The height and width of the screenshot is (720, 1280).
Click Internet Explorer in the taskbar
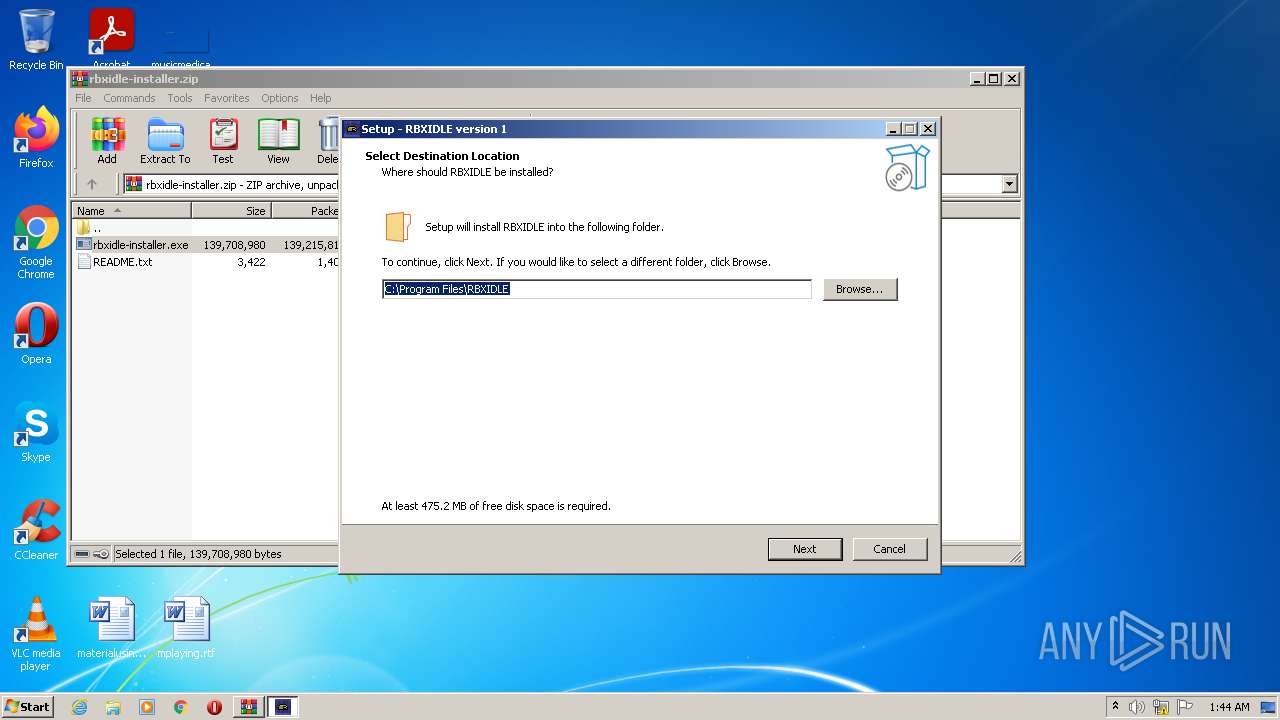(x=79, y=707)
